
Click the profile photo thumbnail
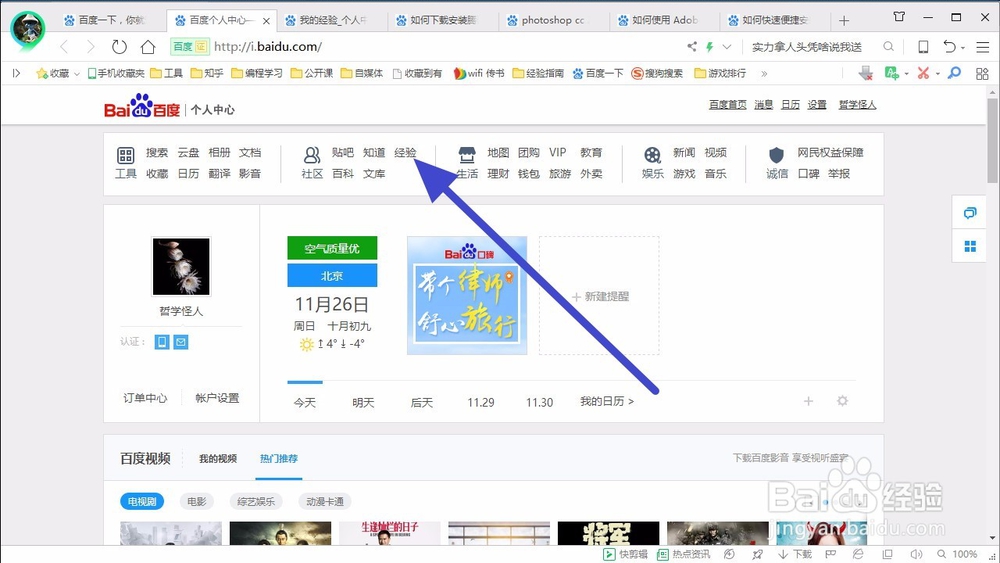[181, 267]
